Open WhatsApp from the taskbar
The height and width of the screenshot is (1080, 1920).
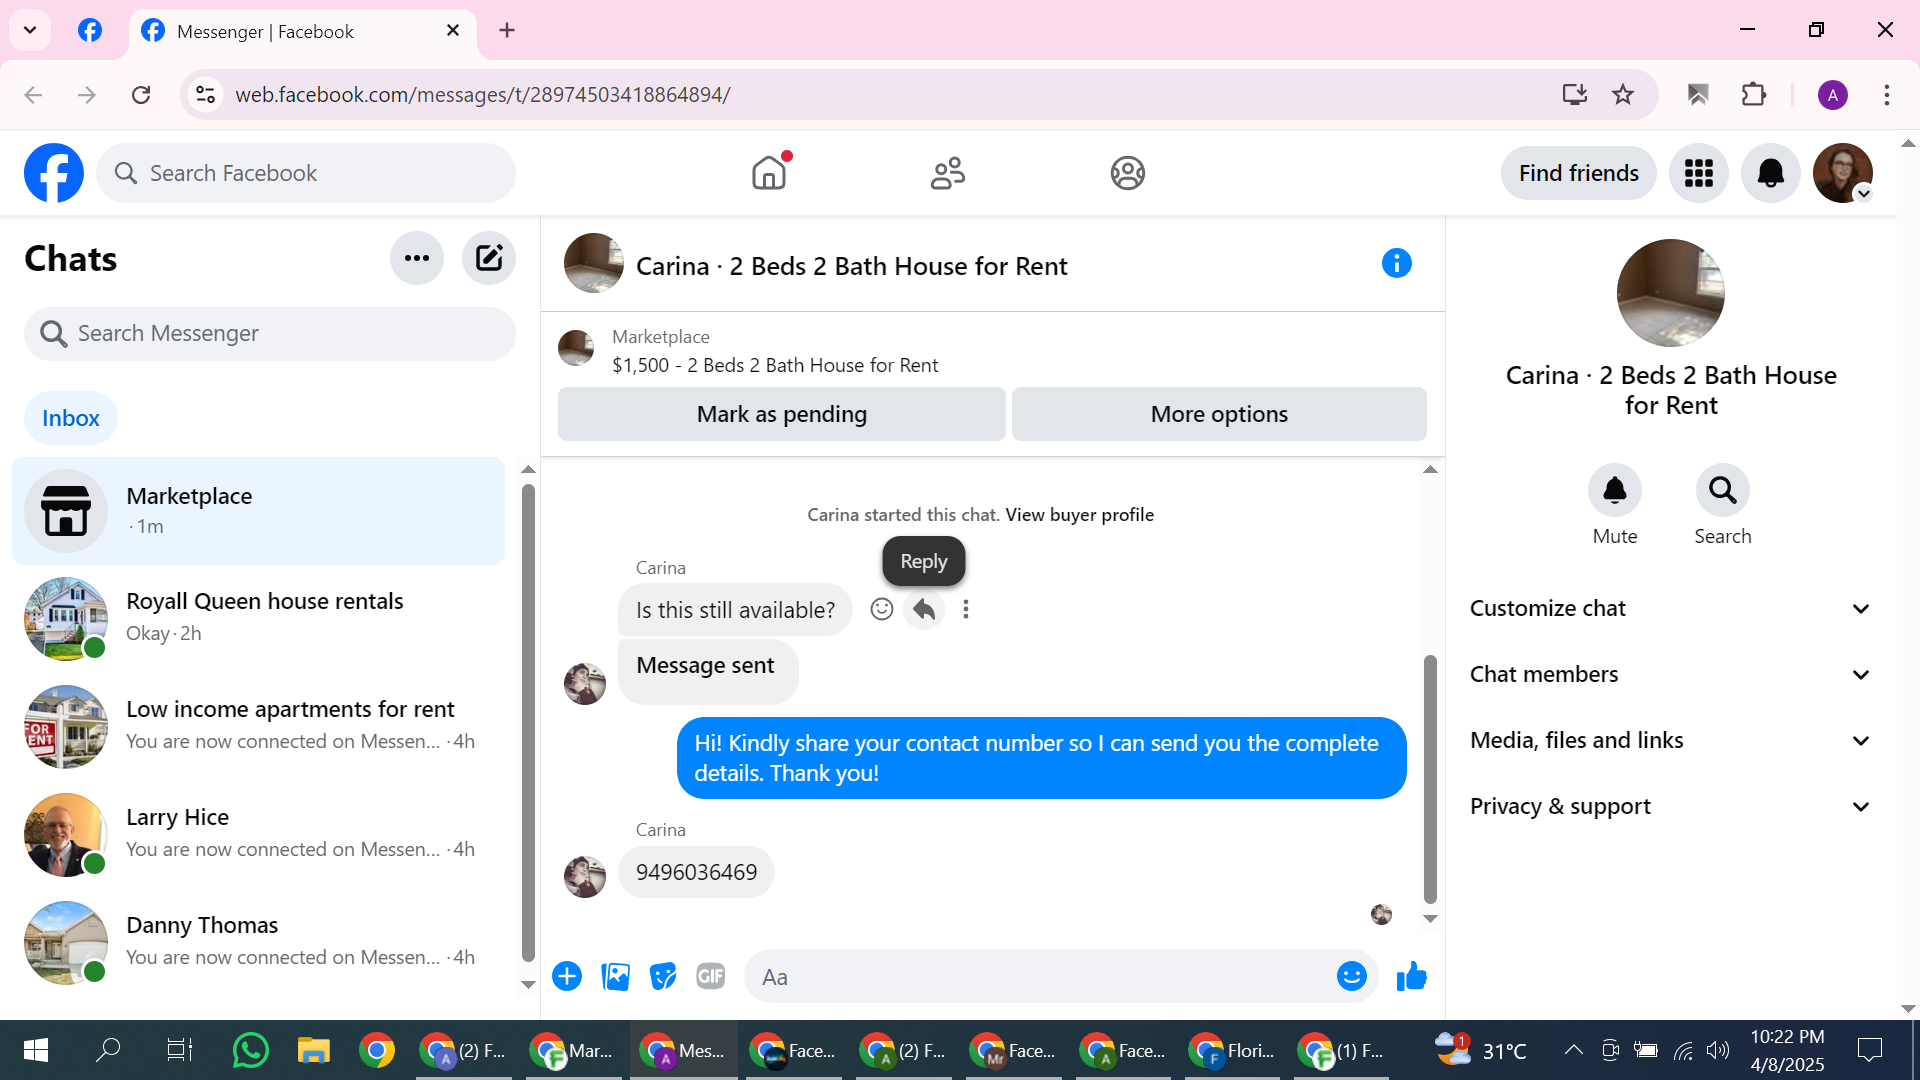250,1050
